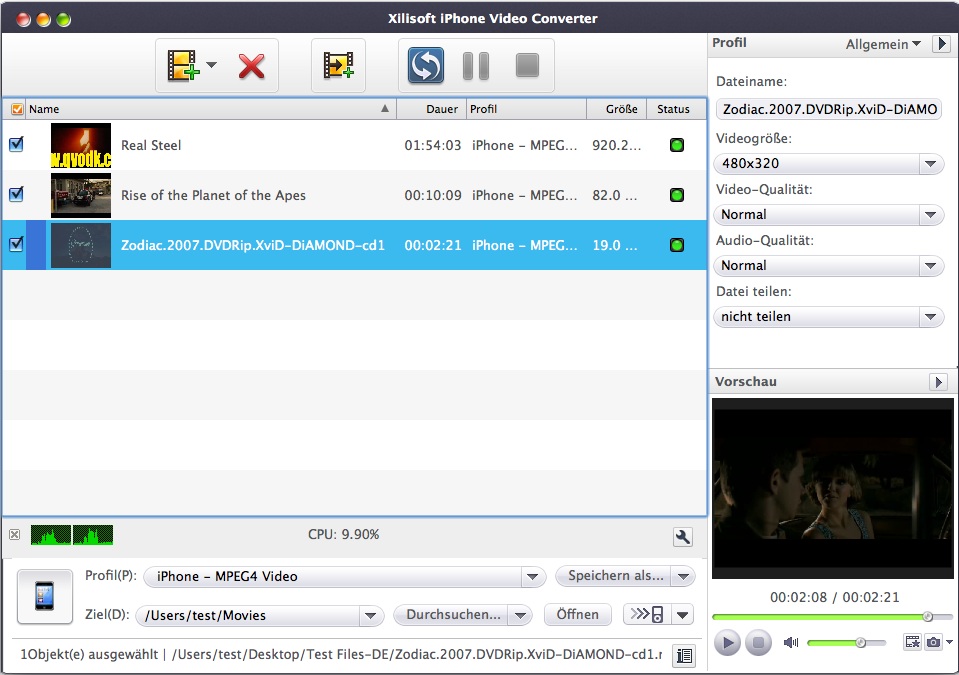Play the preview video
This screenshot has width=959, height=675.
(x=728, y=643)
